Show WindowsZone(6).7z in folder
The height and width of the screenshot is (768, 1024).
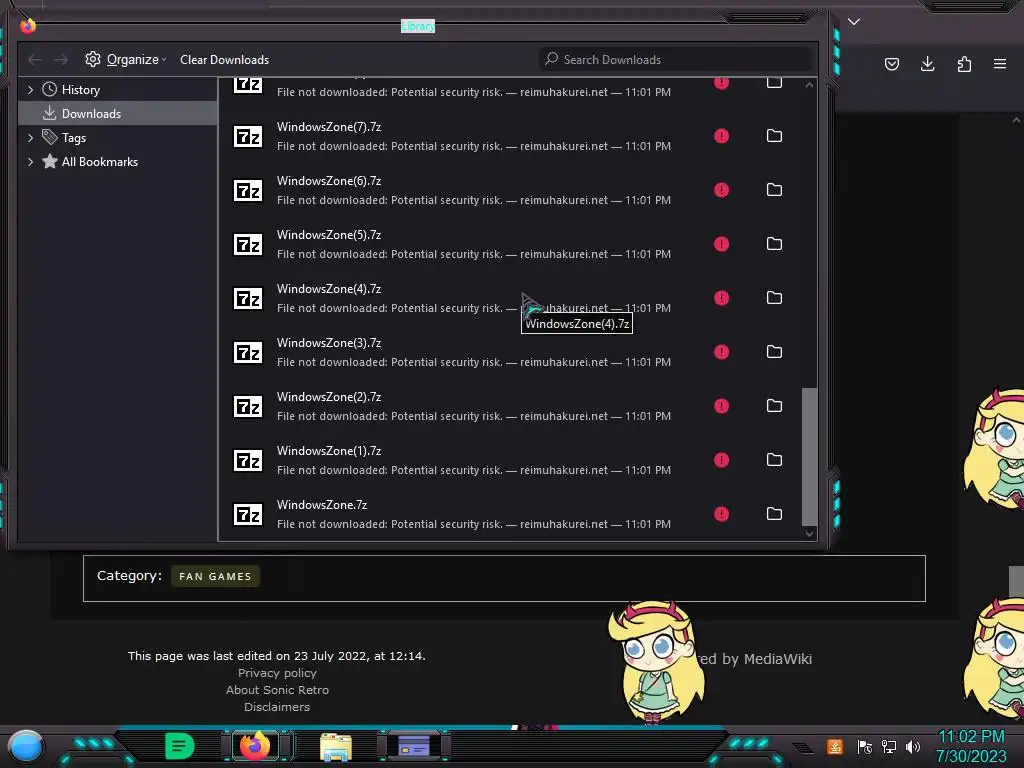(x=774, y=190)
